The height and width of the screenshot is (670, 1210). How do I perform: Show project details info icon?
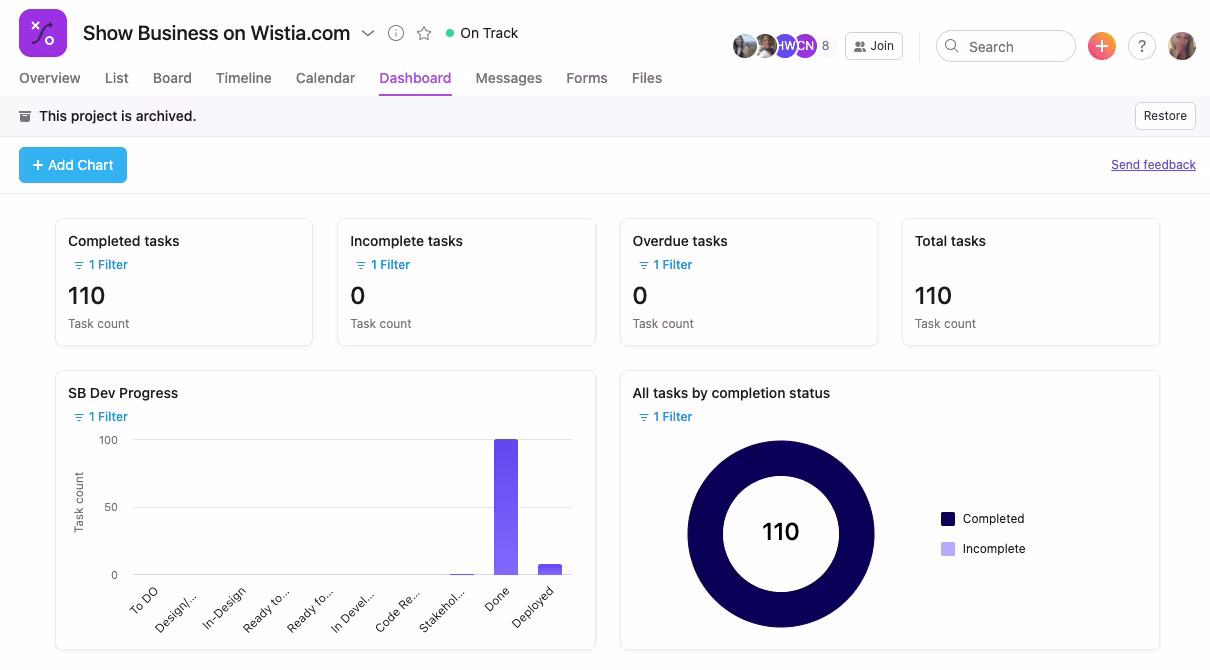(x=396, y=33)
